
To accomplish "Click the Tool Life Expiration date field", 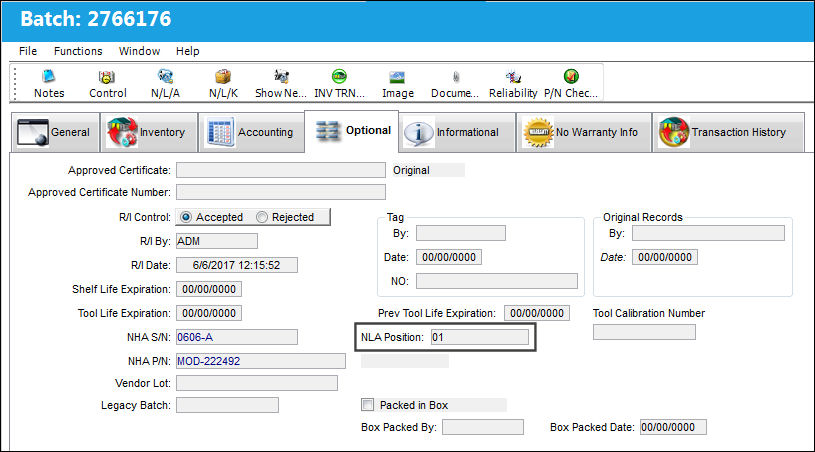I will tap(209, 313).
